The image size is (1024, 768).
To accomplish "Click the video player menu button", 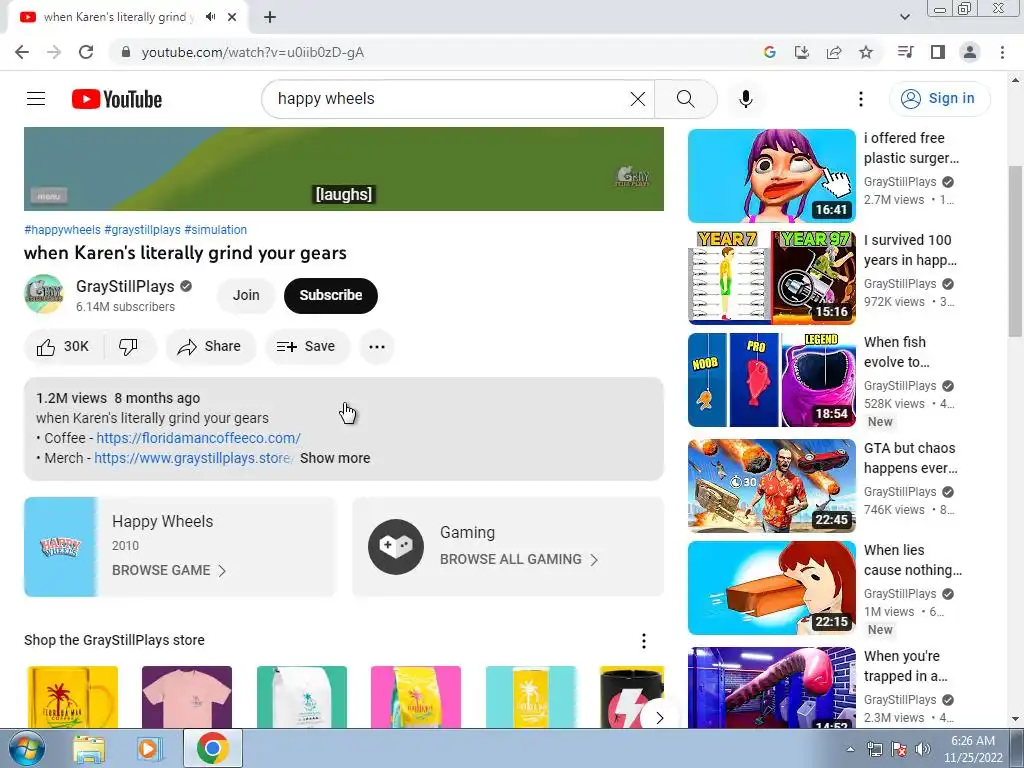I will click(x=48, y=195).
